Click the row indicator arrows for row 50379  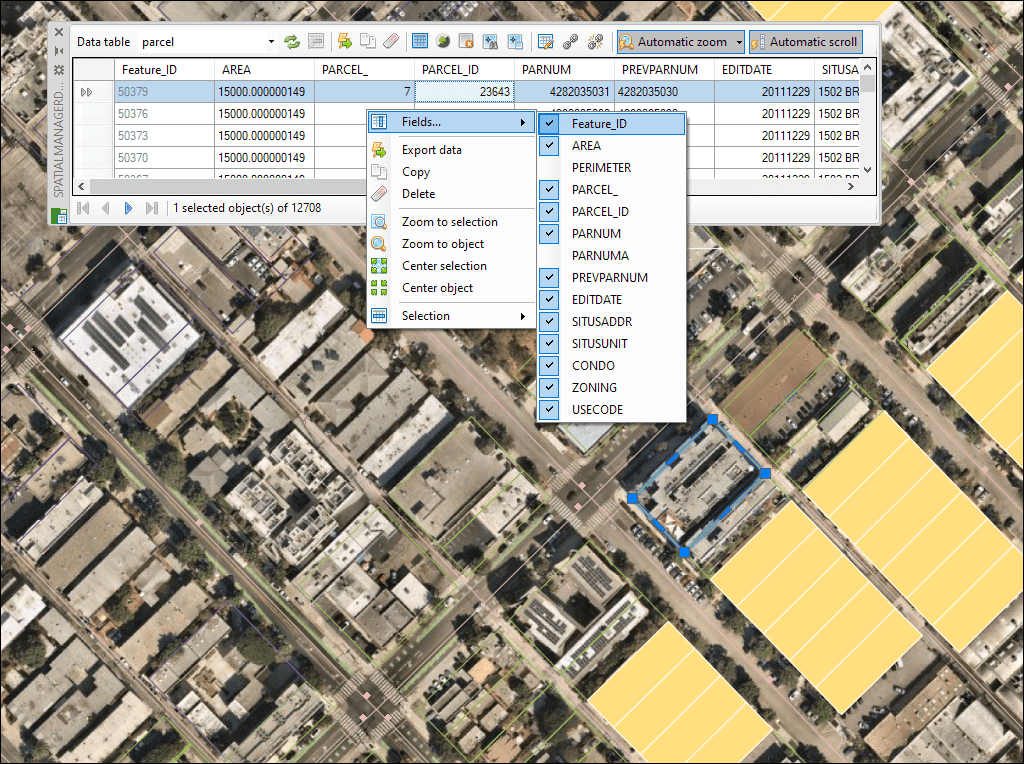coord(86,92)
